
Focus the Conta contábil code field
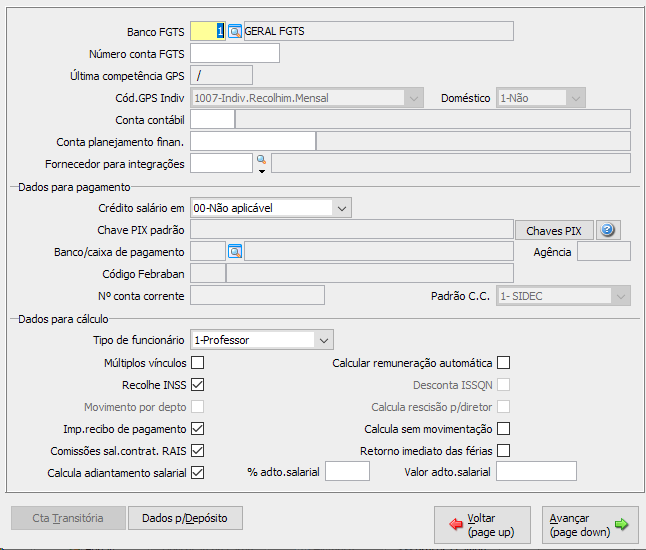coord(211,119)
